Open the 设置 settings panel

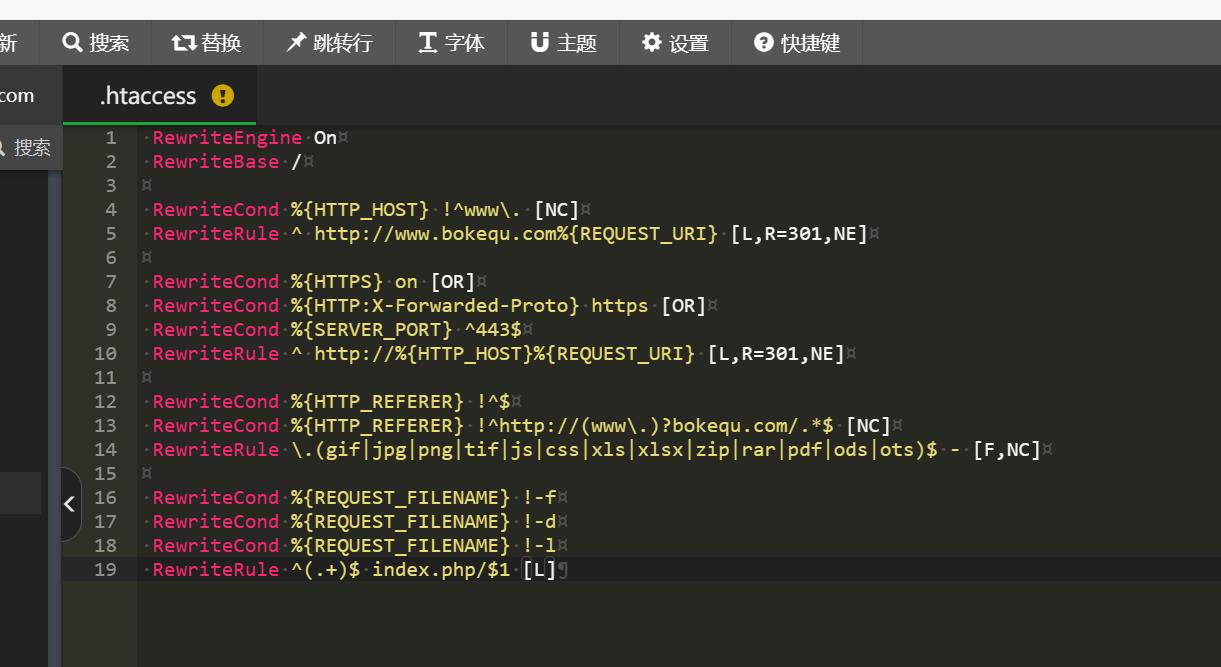[x=676, y=43]
